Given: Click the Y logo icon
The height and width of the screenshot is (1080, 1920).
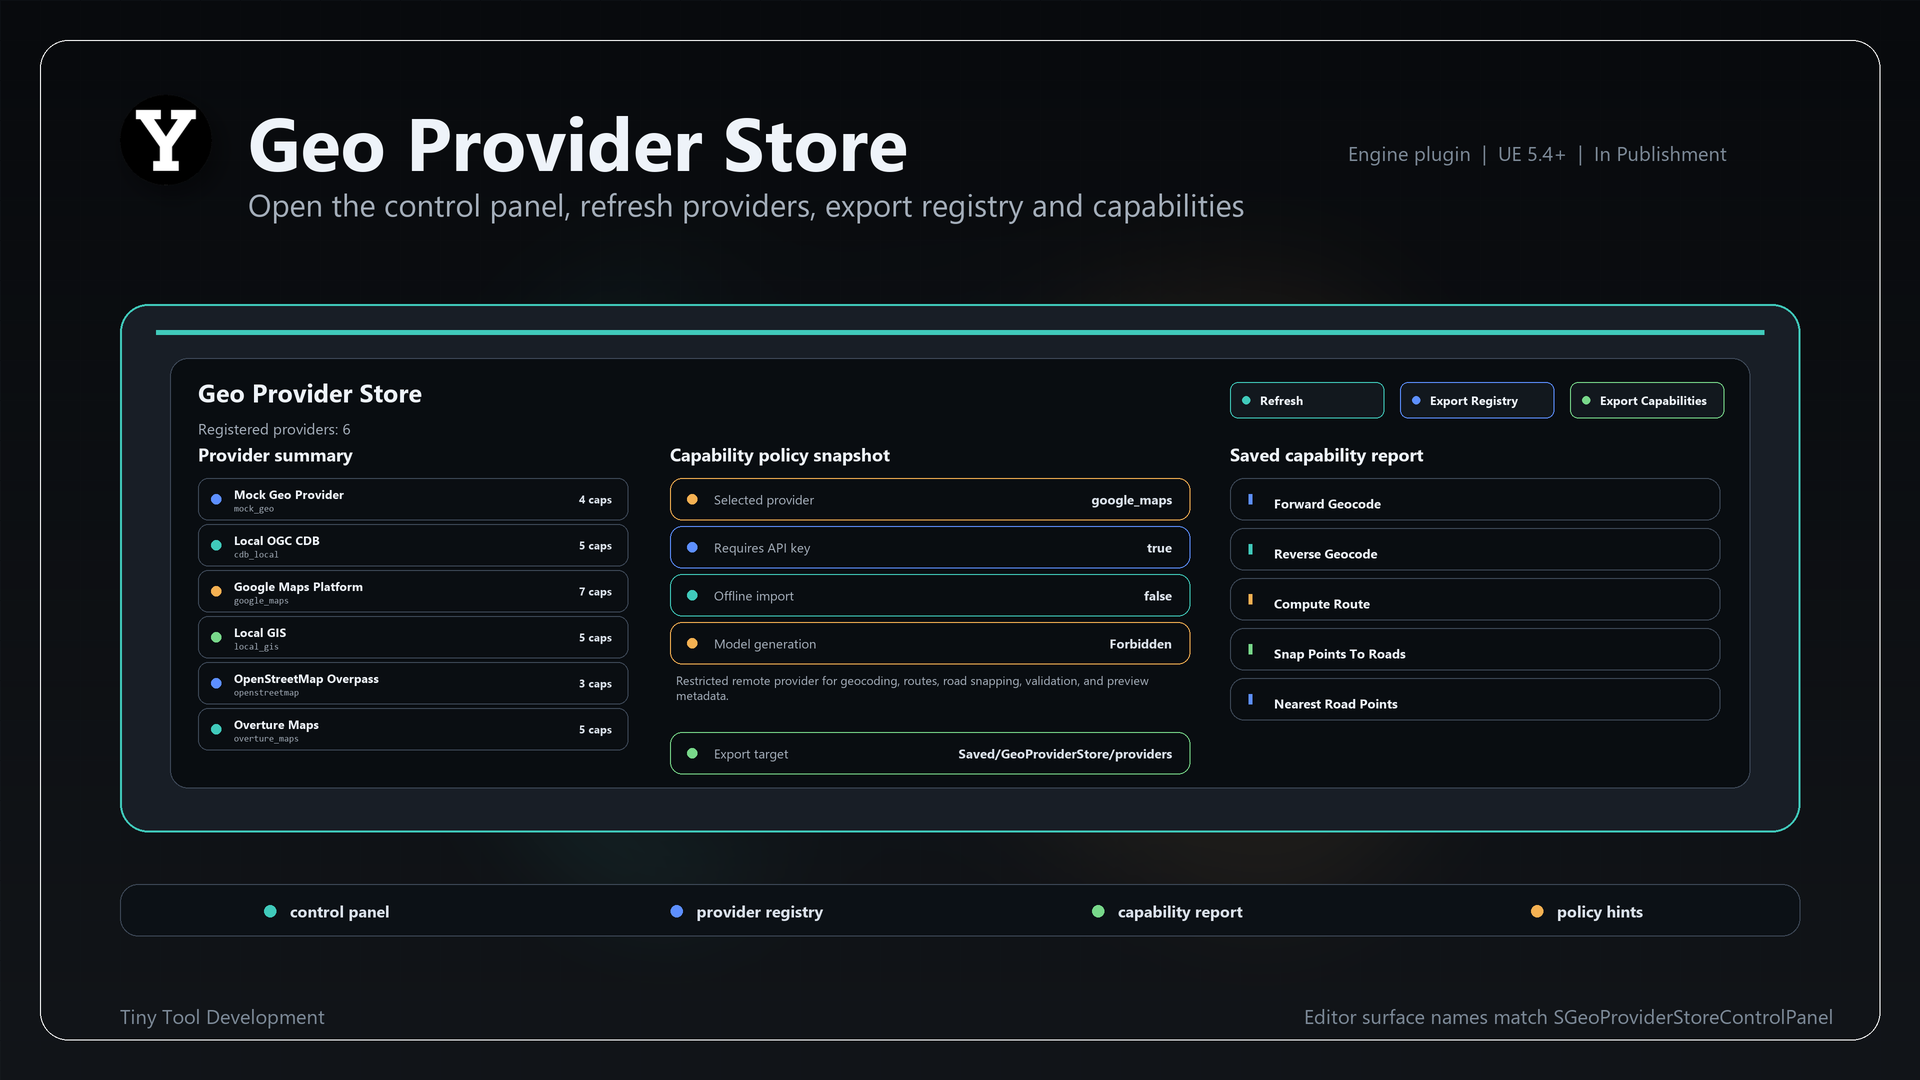Looking at the screenshot, I should (166, 140).
